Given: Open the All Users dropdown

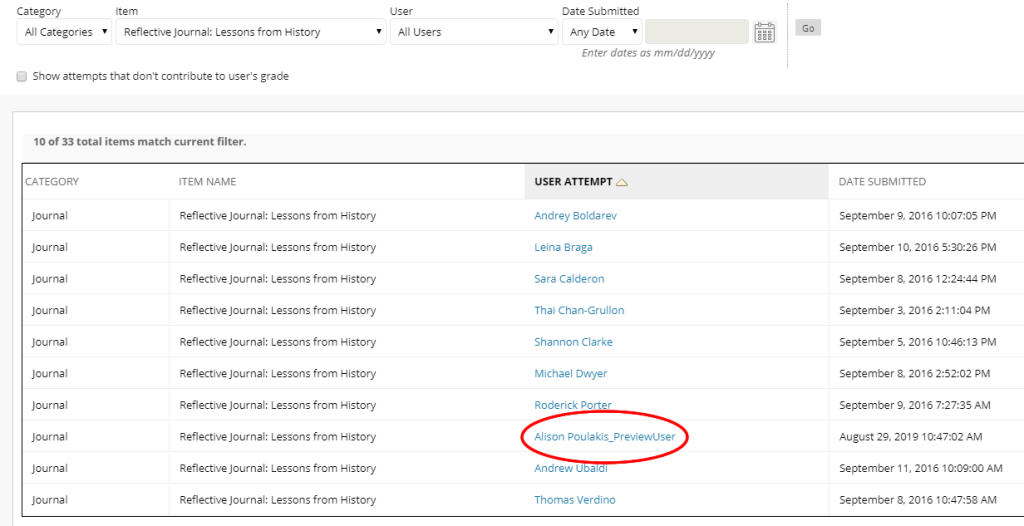Looking at the screenshot, I should (474, 32).
